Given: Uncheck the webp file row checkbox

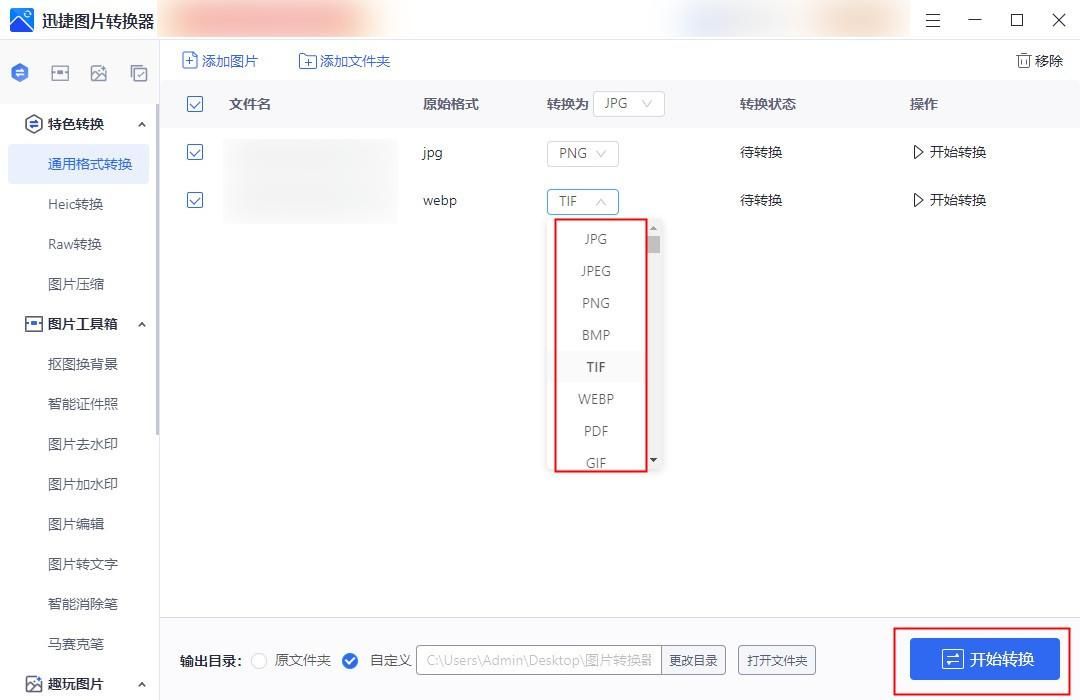Looking at the screenshot, I should click(195, 200).
